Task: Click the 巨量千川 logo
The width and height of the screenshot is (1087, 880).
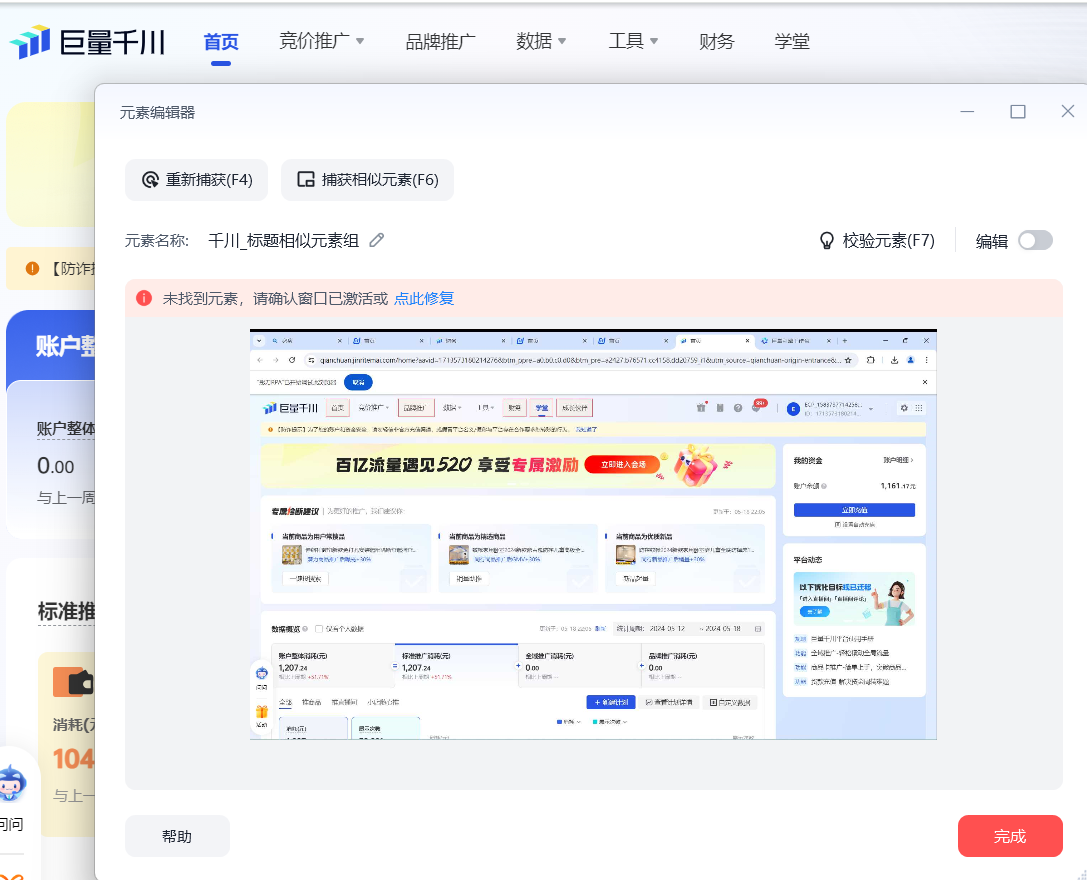Action: (87, 42)
